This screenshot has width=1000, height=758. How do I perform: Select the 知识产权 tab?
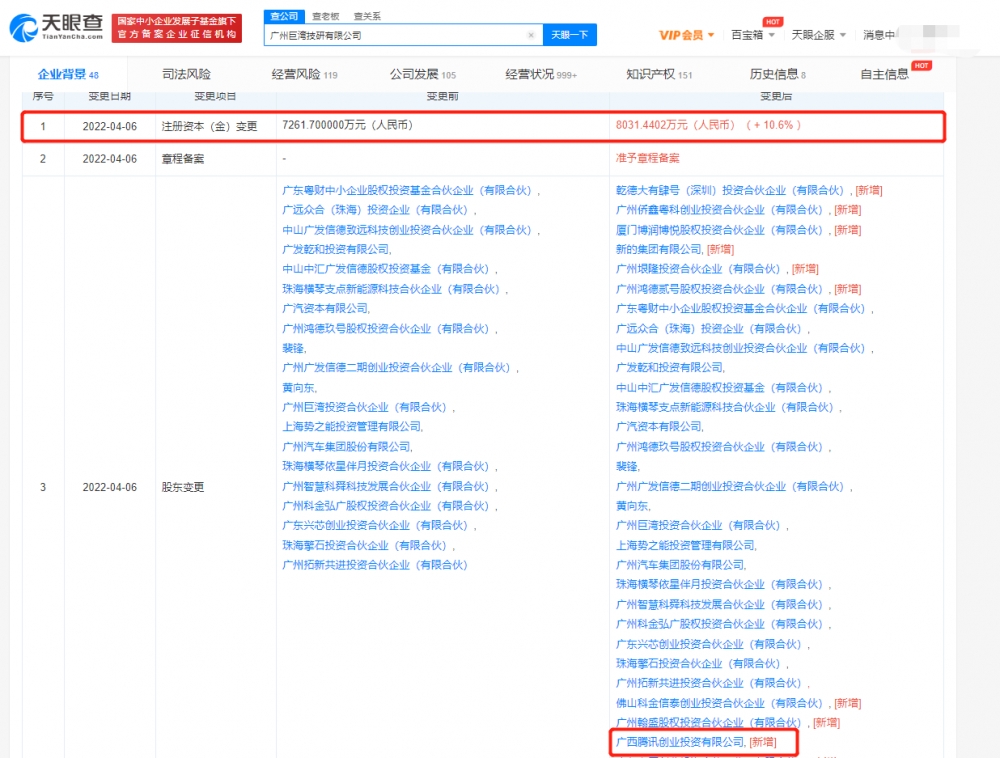click(659, 75)
